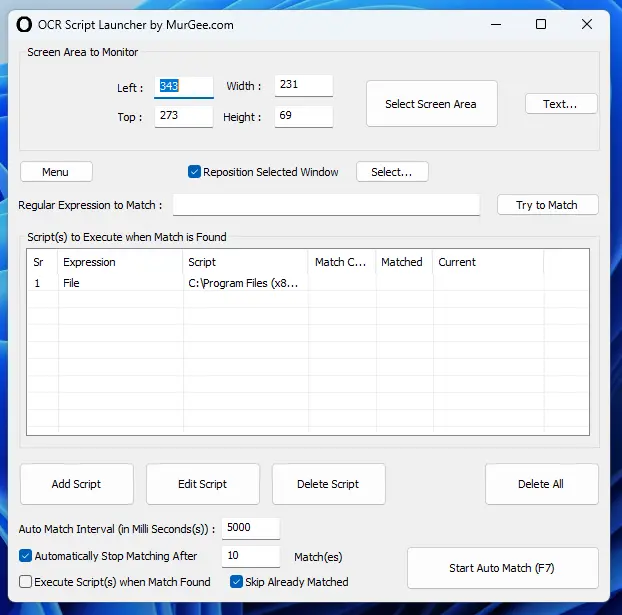Click the Script column header
This screenshot has width=622, height=615.
[245, 262]
